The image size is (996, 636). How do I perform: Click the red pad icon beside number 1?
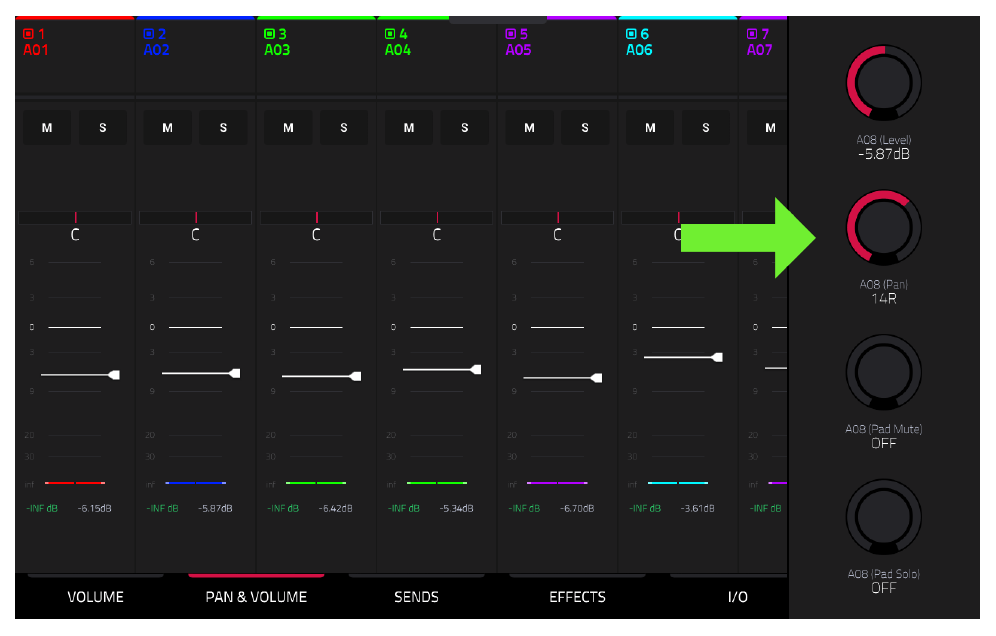click(x=28, y=34)
